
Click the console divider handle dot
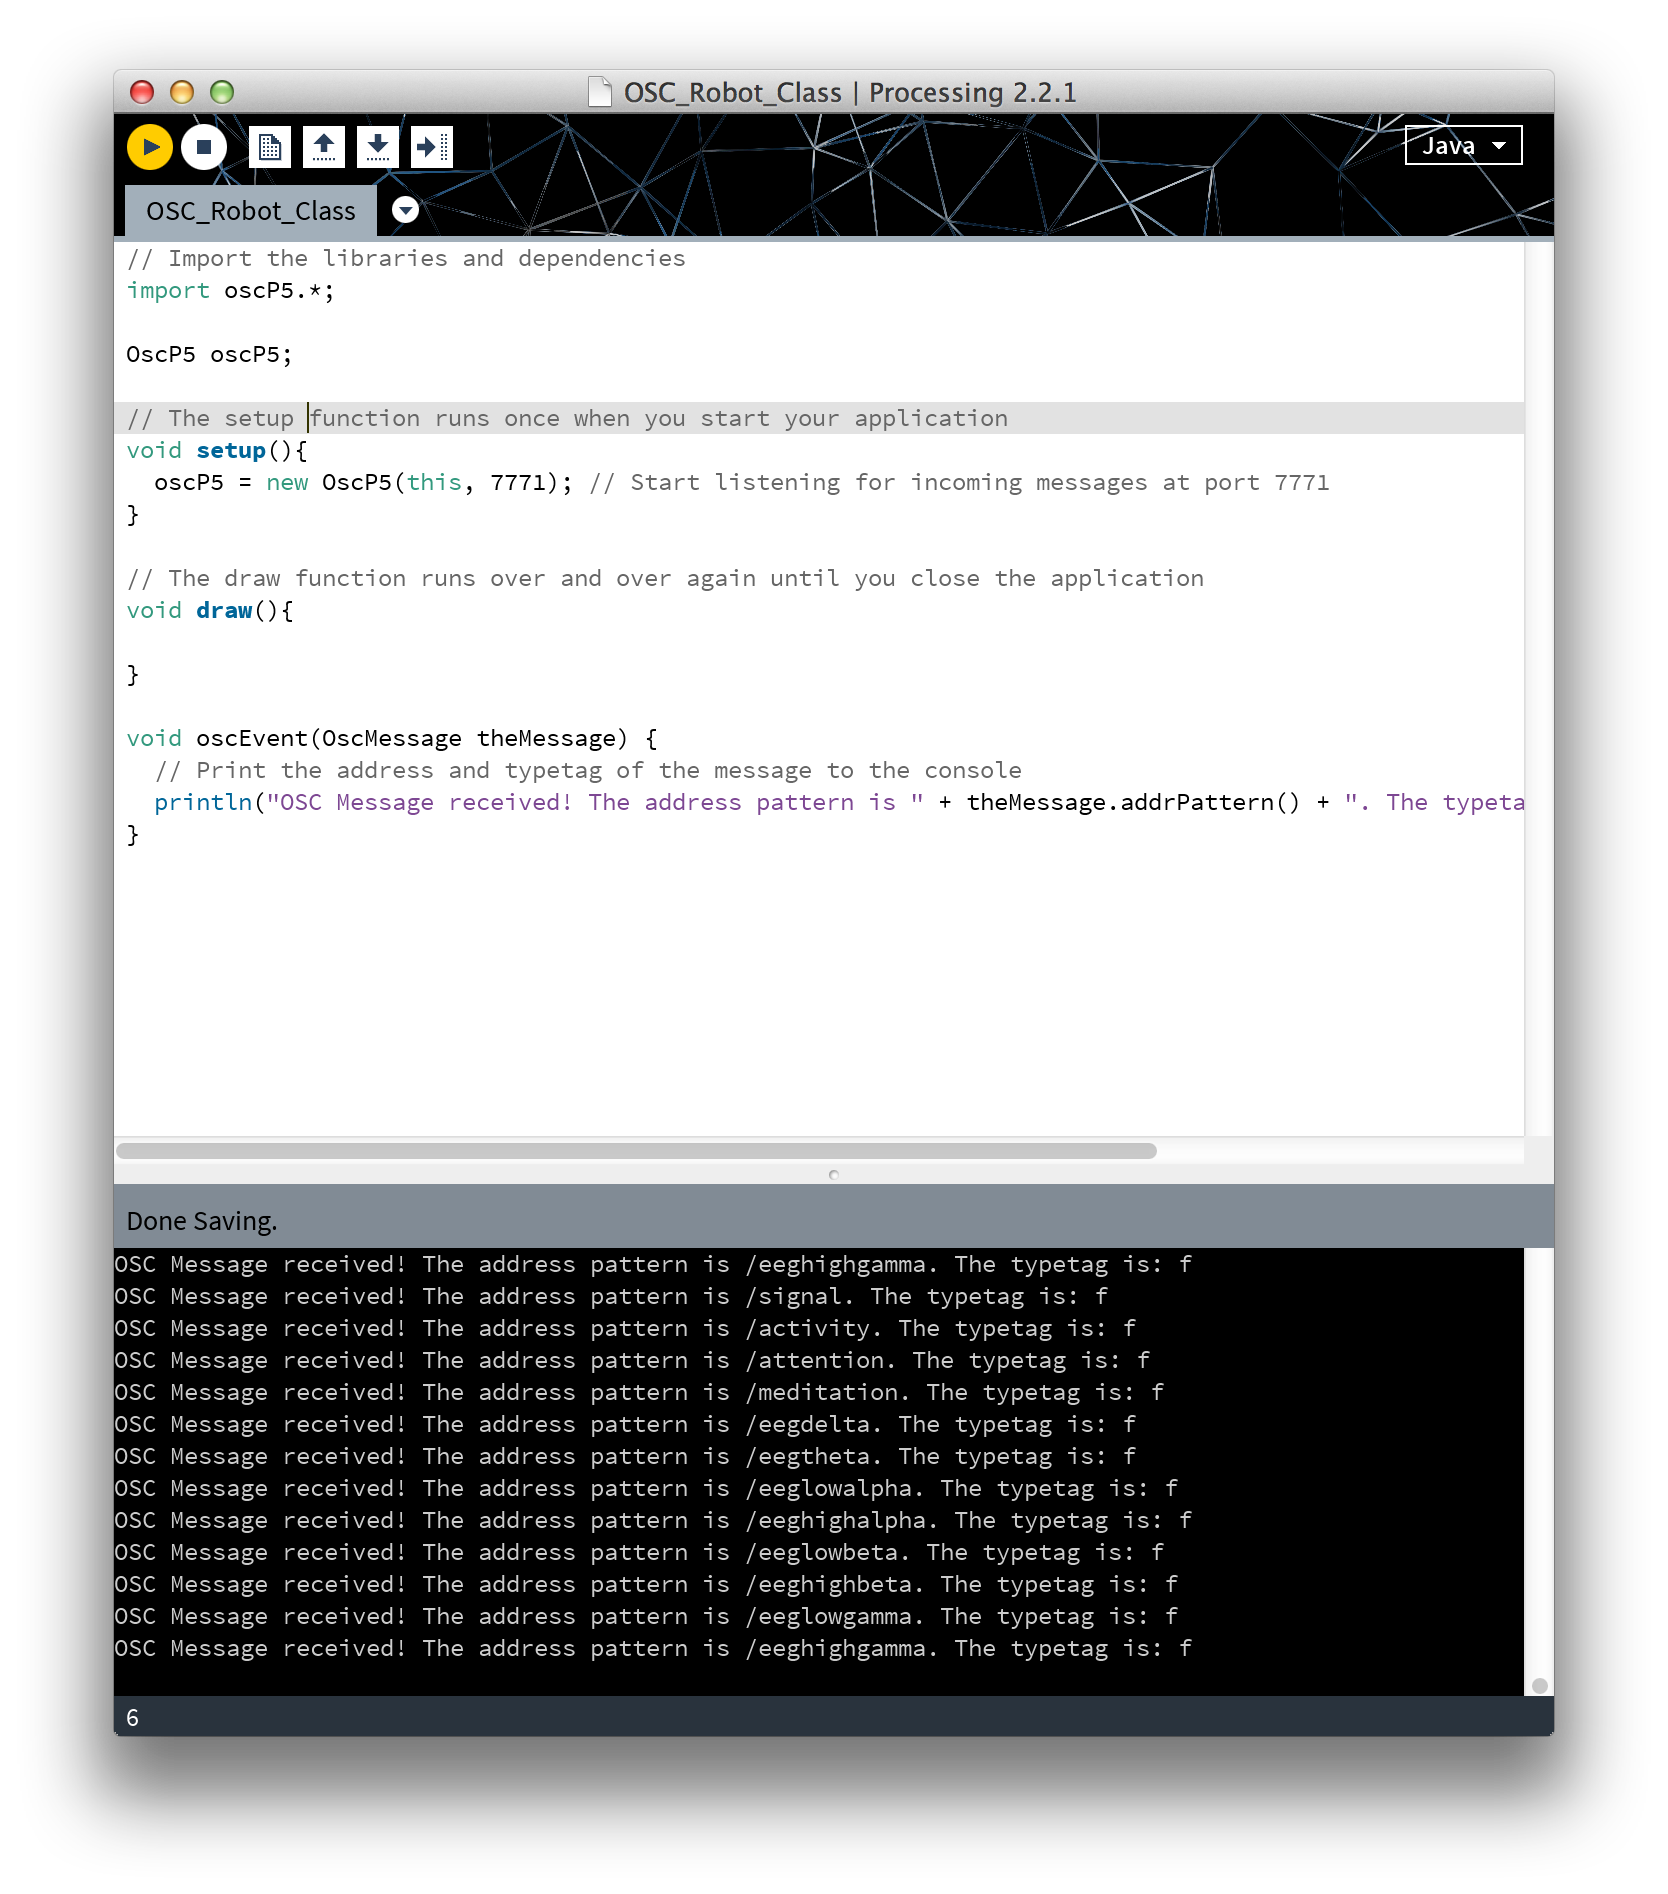point(834,1175)
